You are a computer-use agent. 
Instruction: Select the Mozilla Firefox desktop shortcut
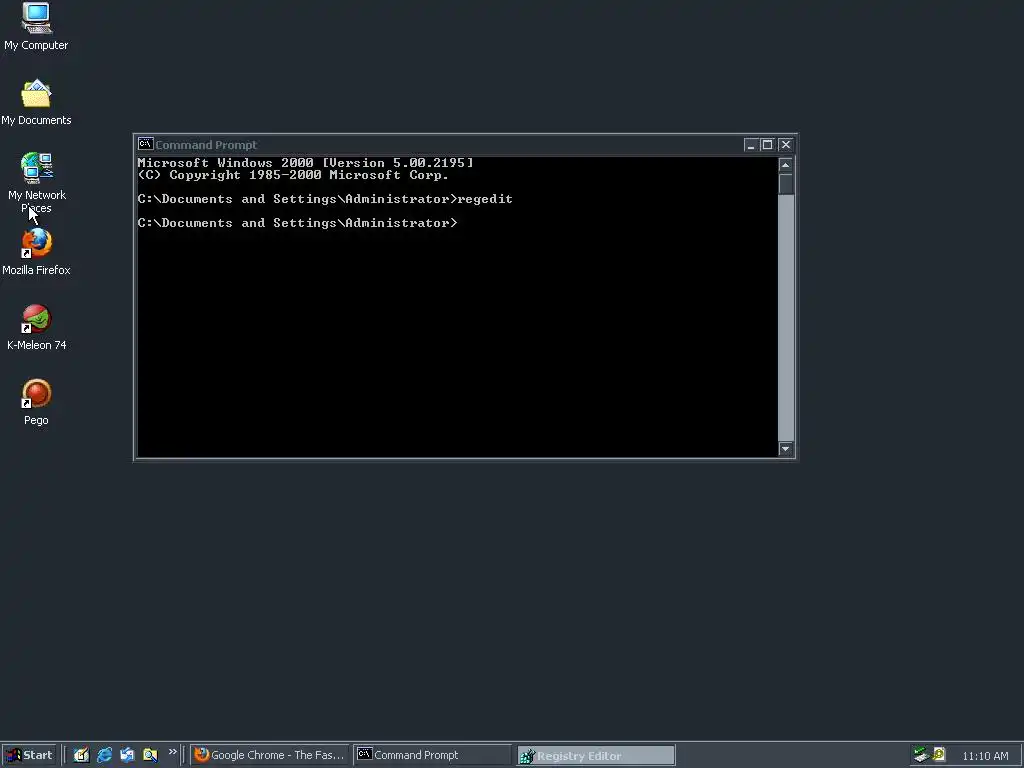36,251
